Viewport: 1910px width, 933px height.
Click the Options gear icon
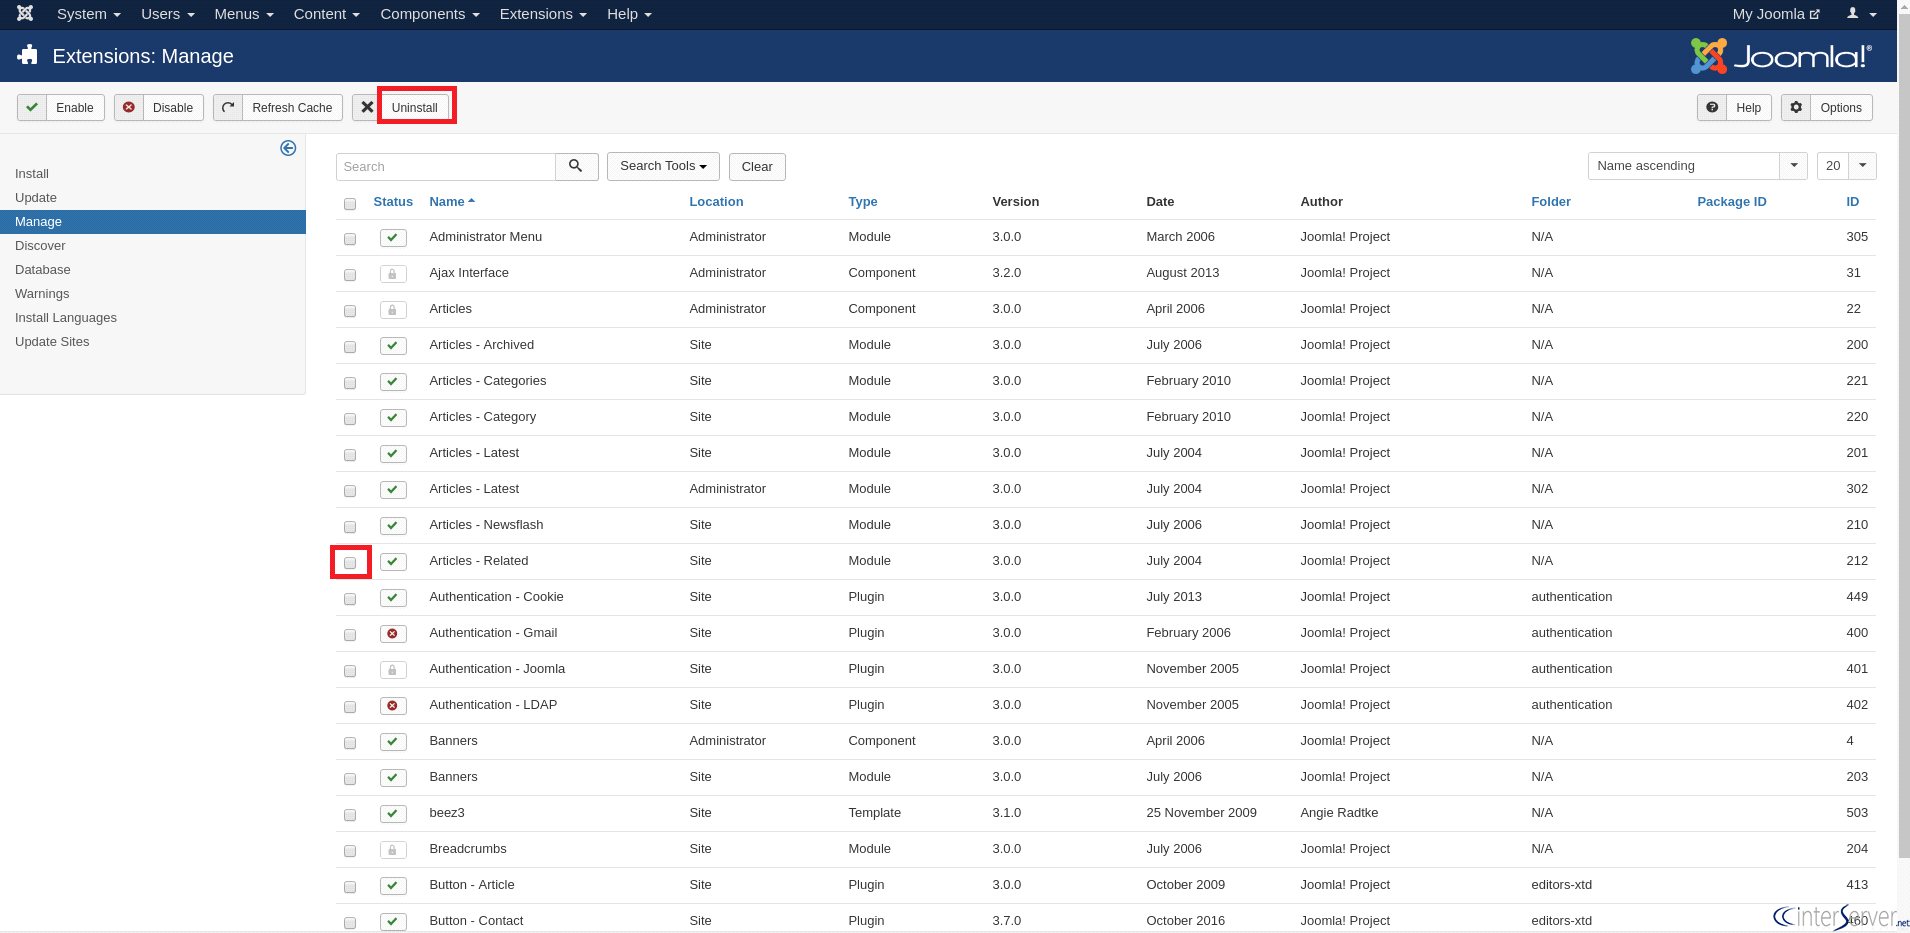1796,107
